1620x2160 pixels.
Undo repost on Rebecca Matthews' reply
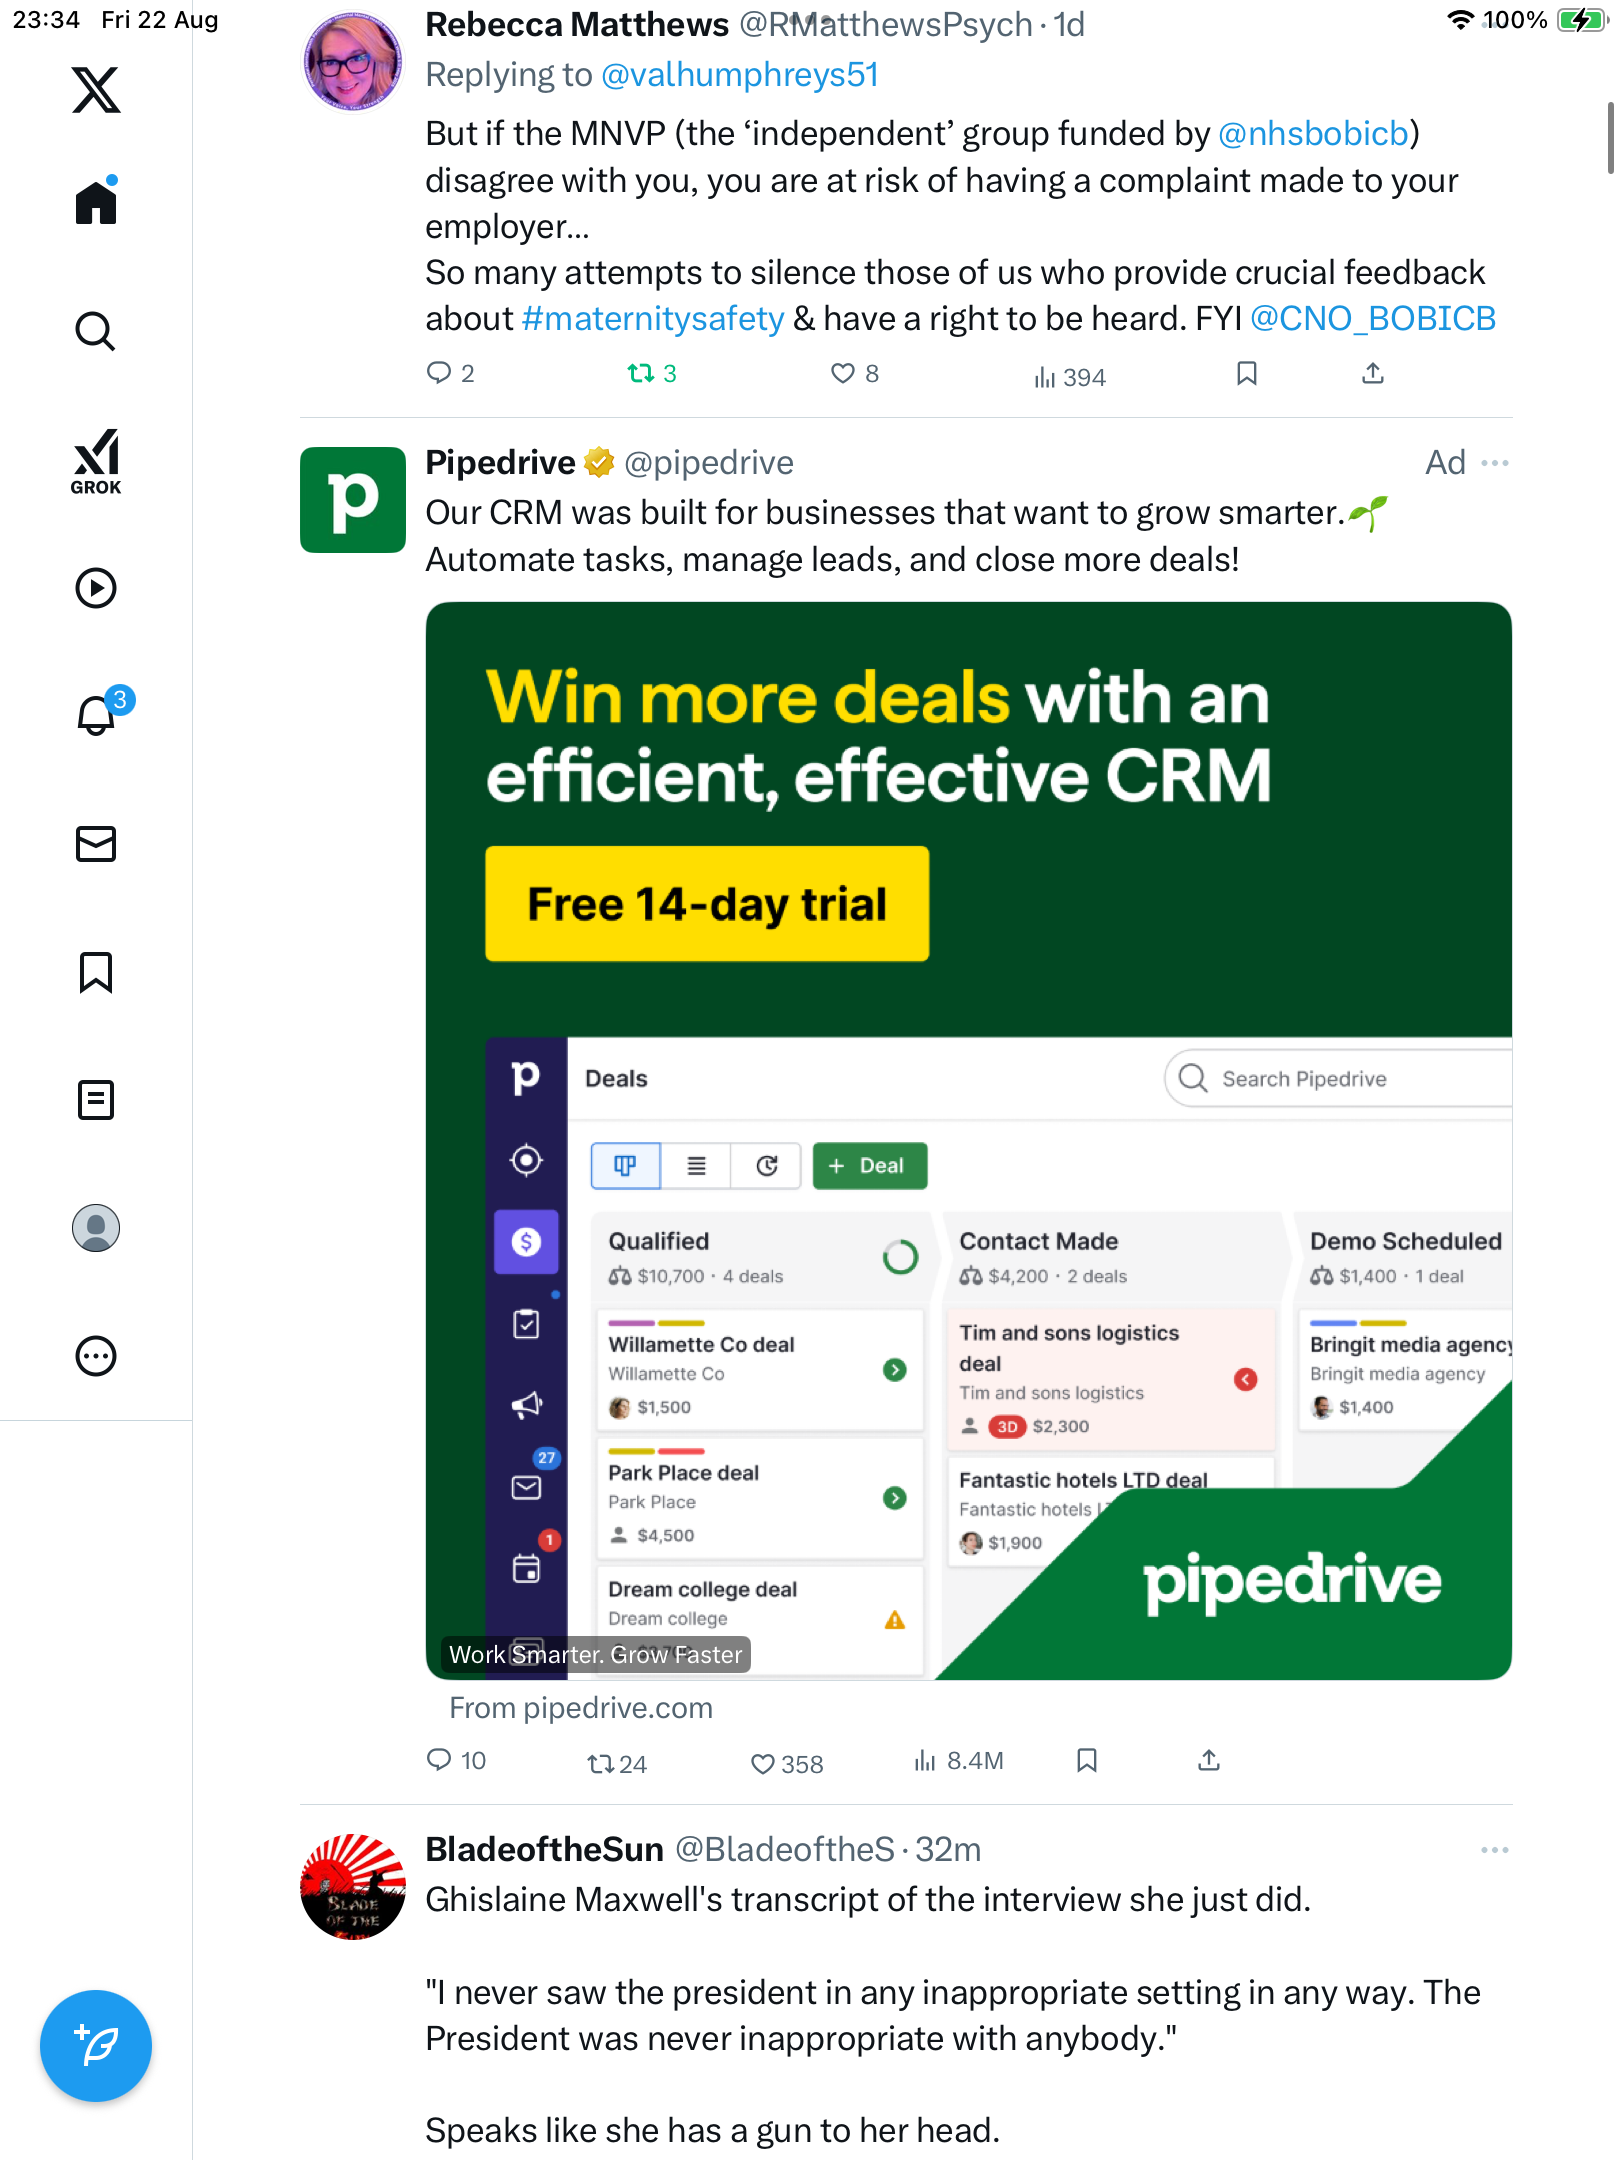click(641, 374)
